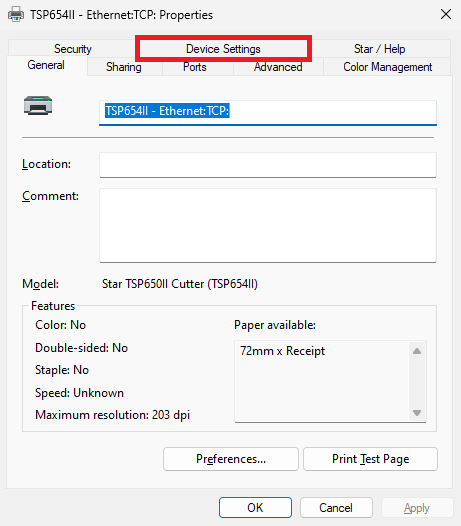Open the Star / Help tab
The width and height of the screenshot is (461, 526).
tap(379, 49)
